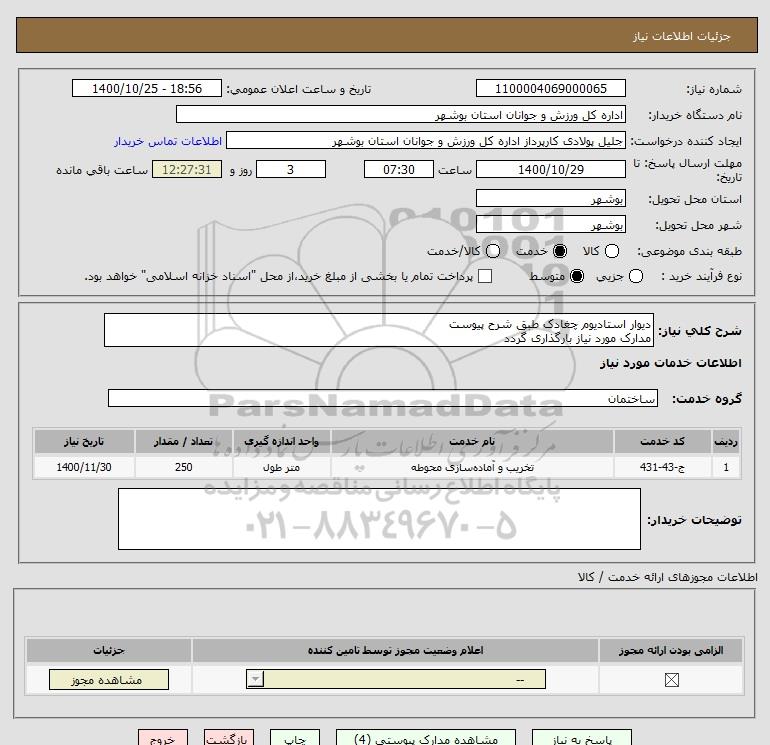Click واحد اندازه گیری column header
This screenshot has height=745, width=770.
(281, 441)
